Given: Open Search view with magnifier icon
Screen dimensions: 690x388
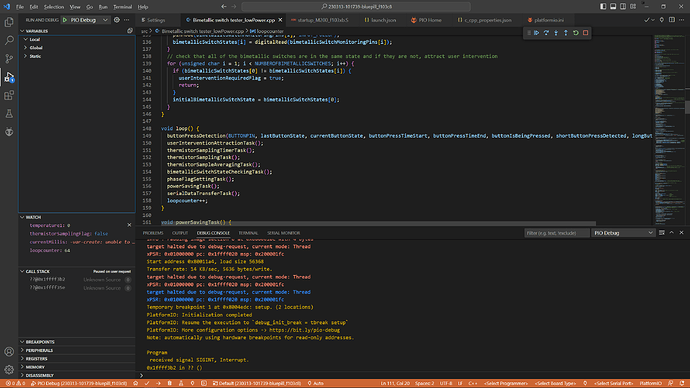Looking at the screenshot, I should click(9, 40).
